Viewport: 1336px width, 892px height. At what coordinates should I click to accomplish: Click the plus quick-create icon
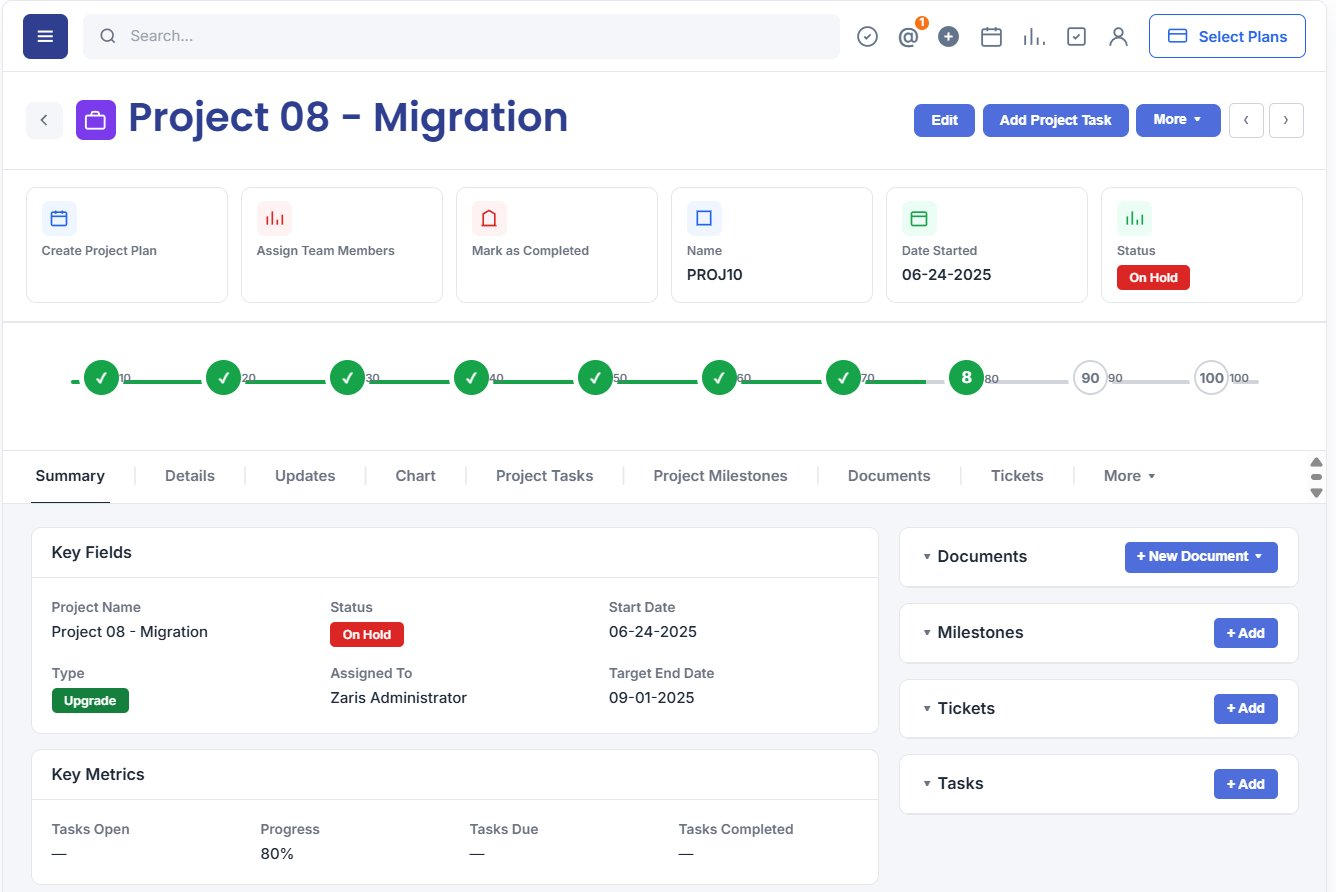click(x=949, y=37)
